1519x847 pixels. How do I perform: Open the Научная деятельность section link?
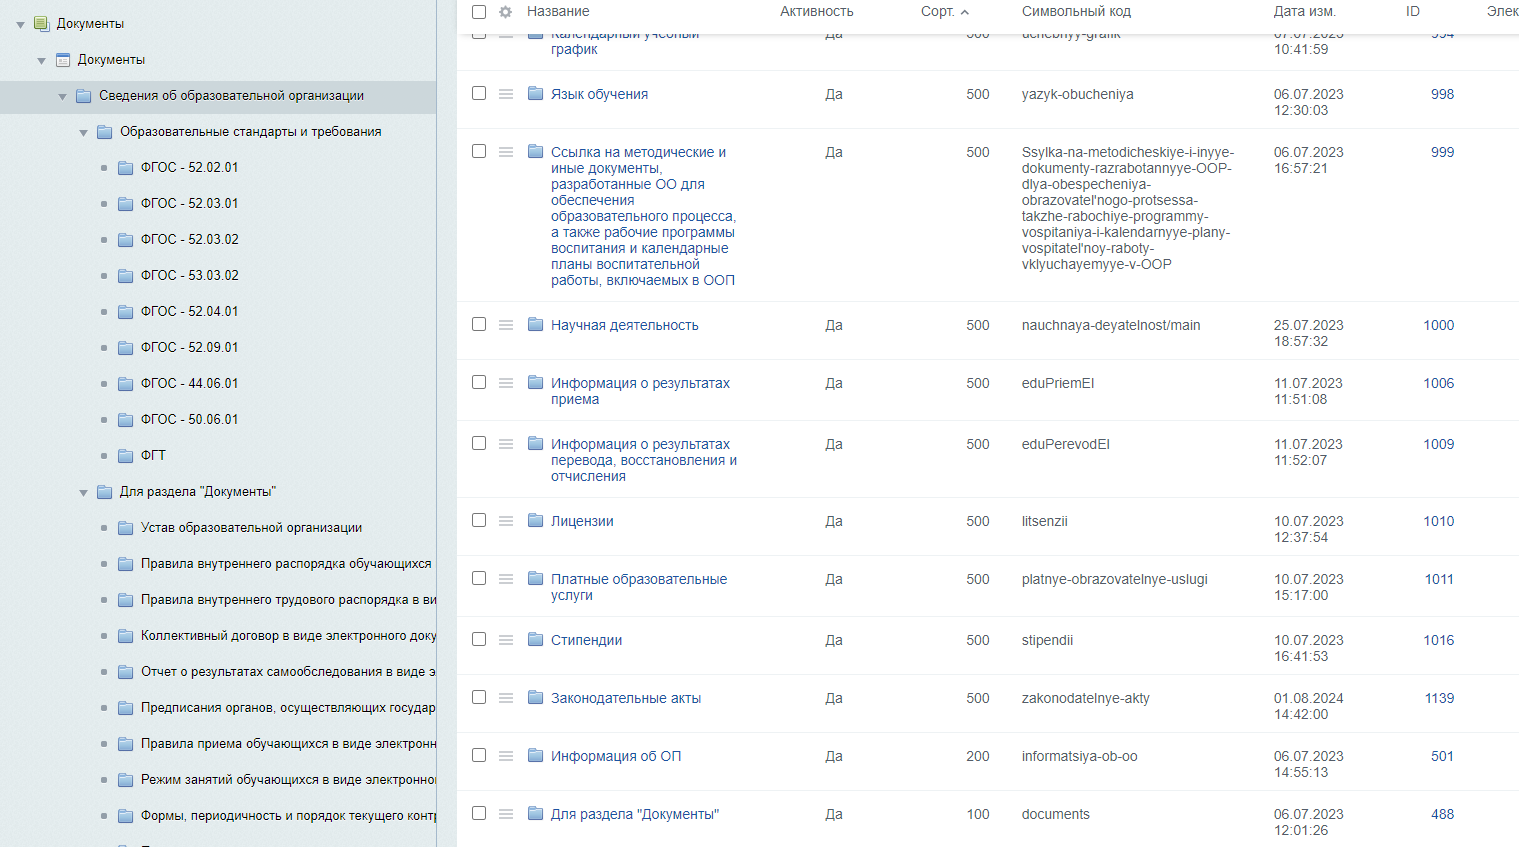click(x=625, y=325)
